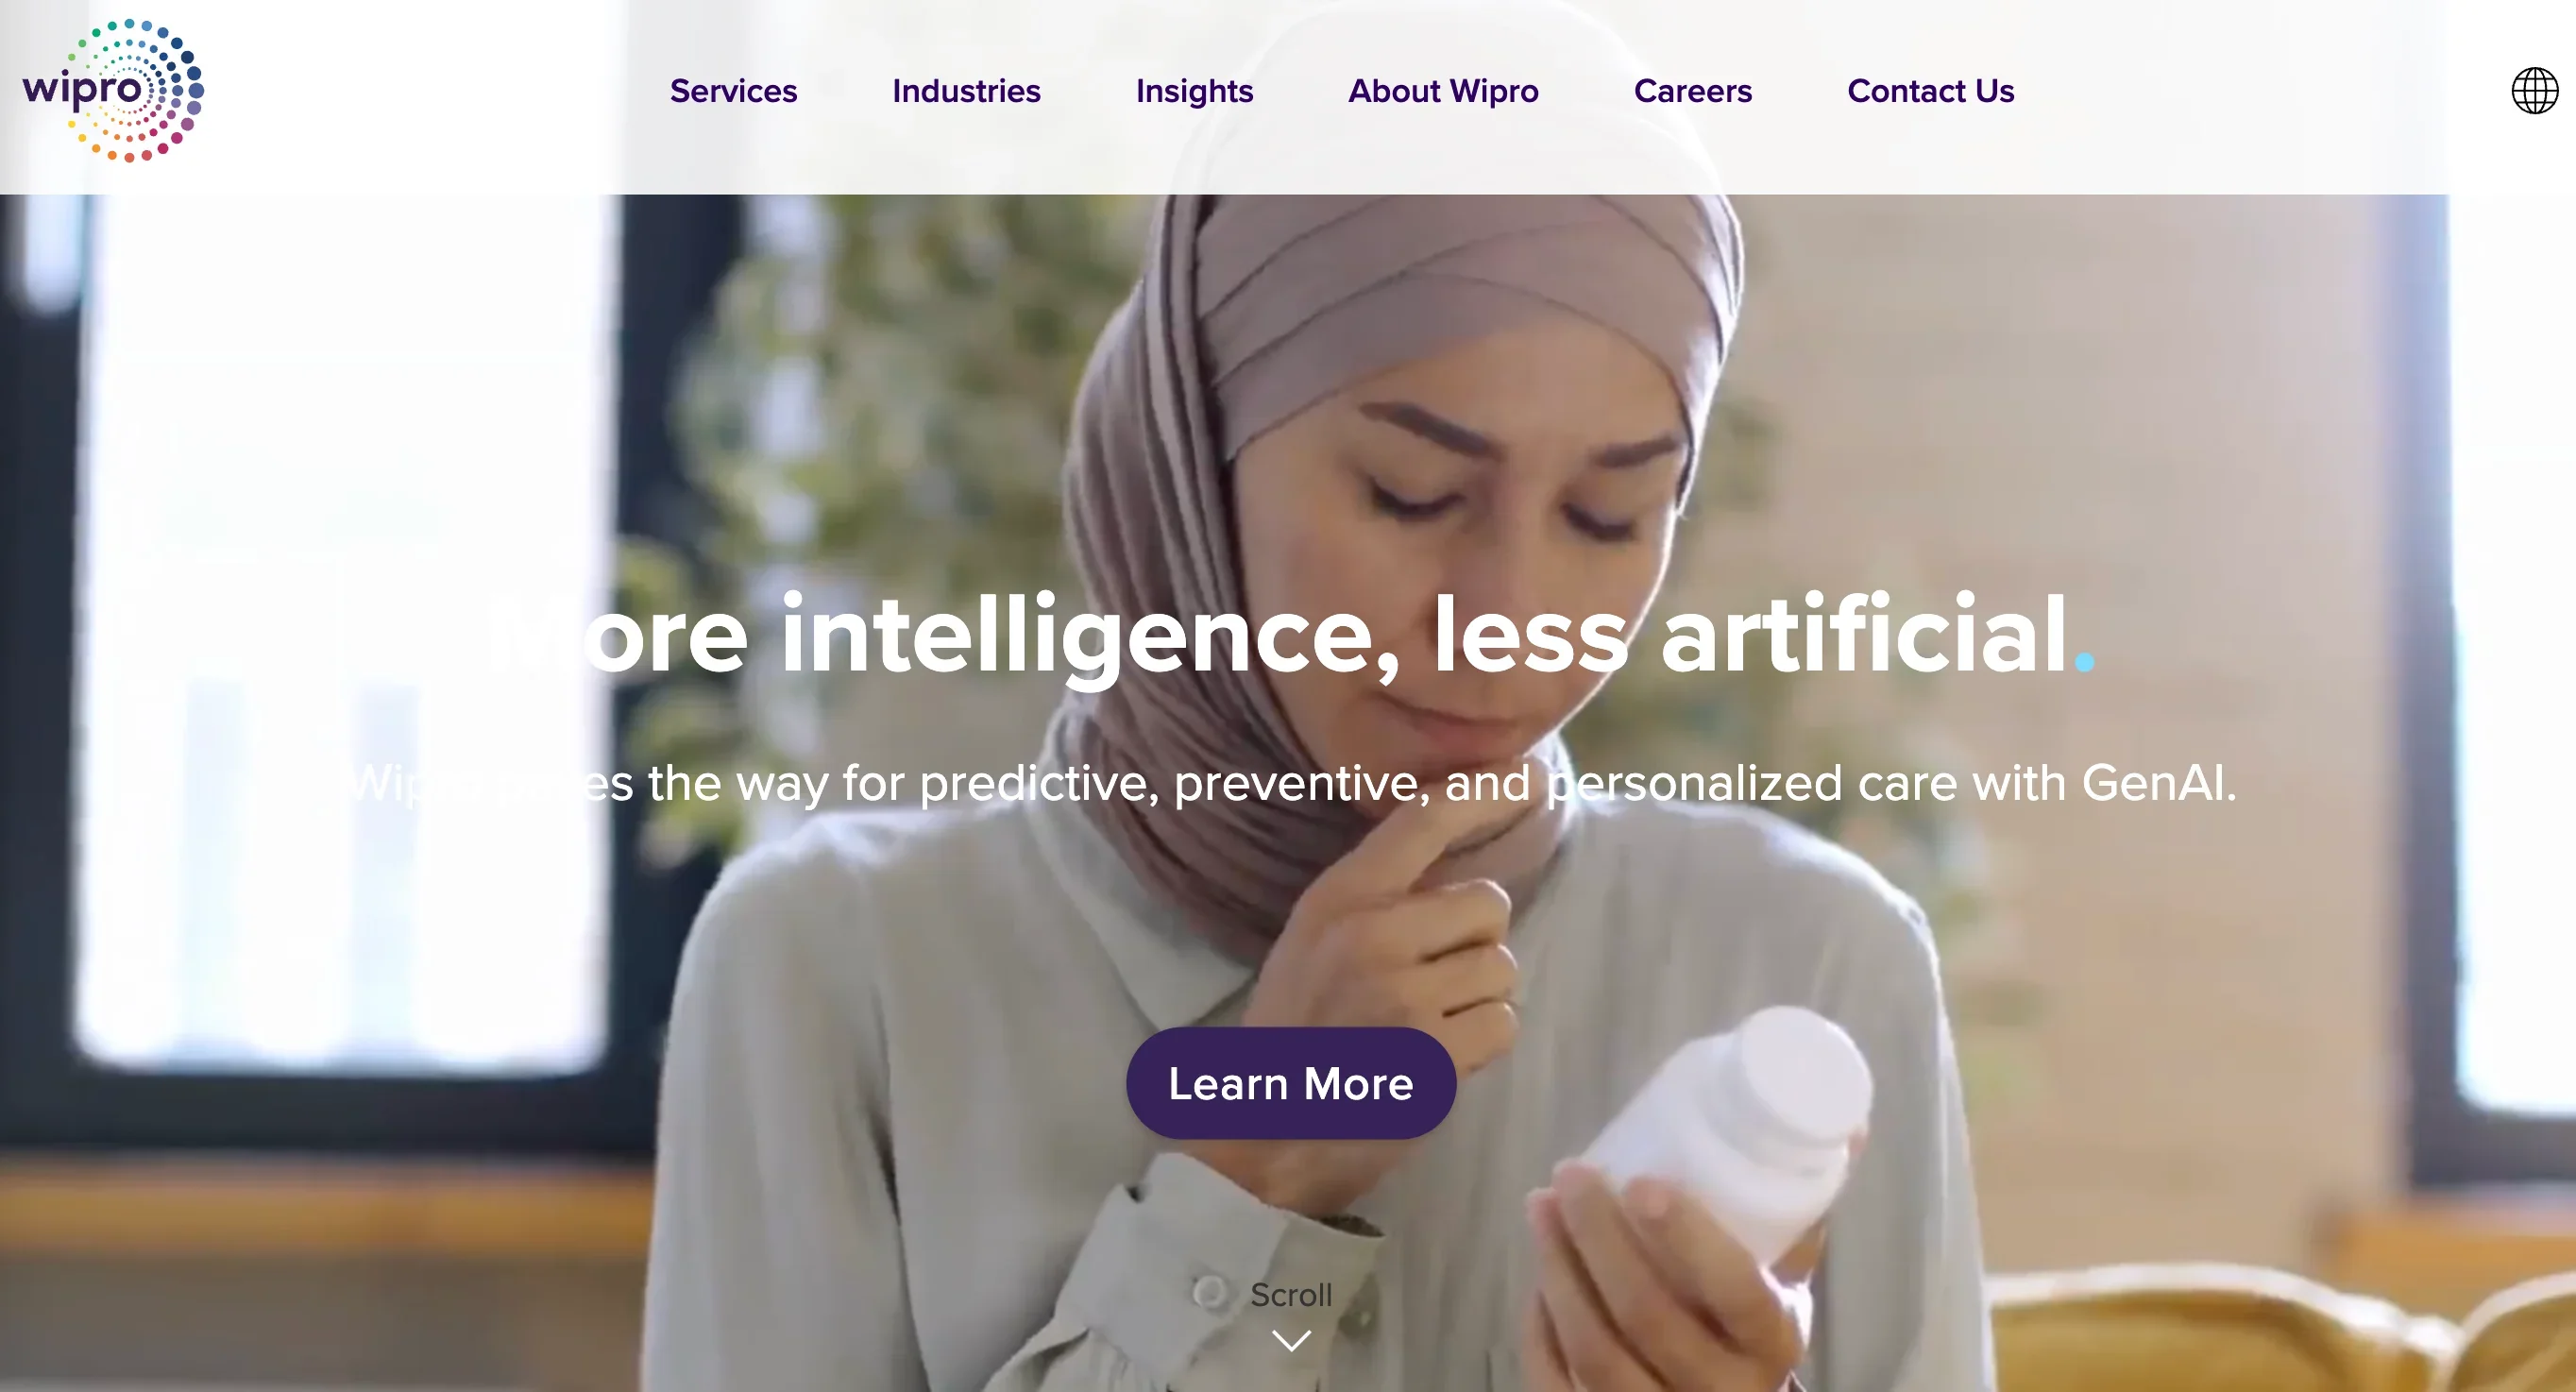Expand the Insights navigation item
Image resolution: width=2576 pixels, height=1392 pixels.
tap(1194, 91)
